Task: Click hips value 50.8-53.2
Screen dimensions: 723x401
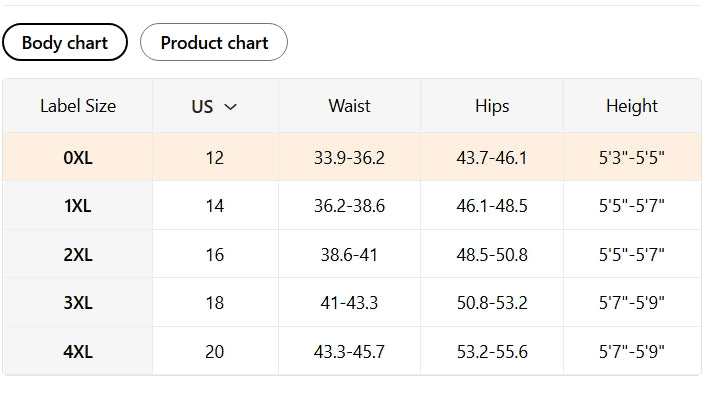Action: coord(492,302)
